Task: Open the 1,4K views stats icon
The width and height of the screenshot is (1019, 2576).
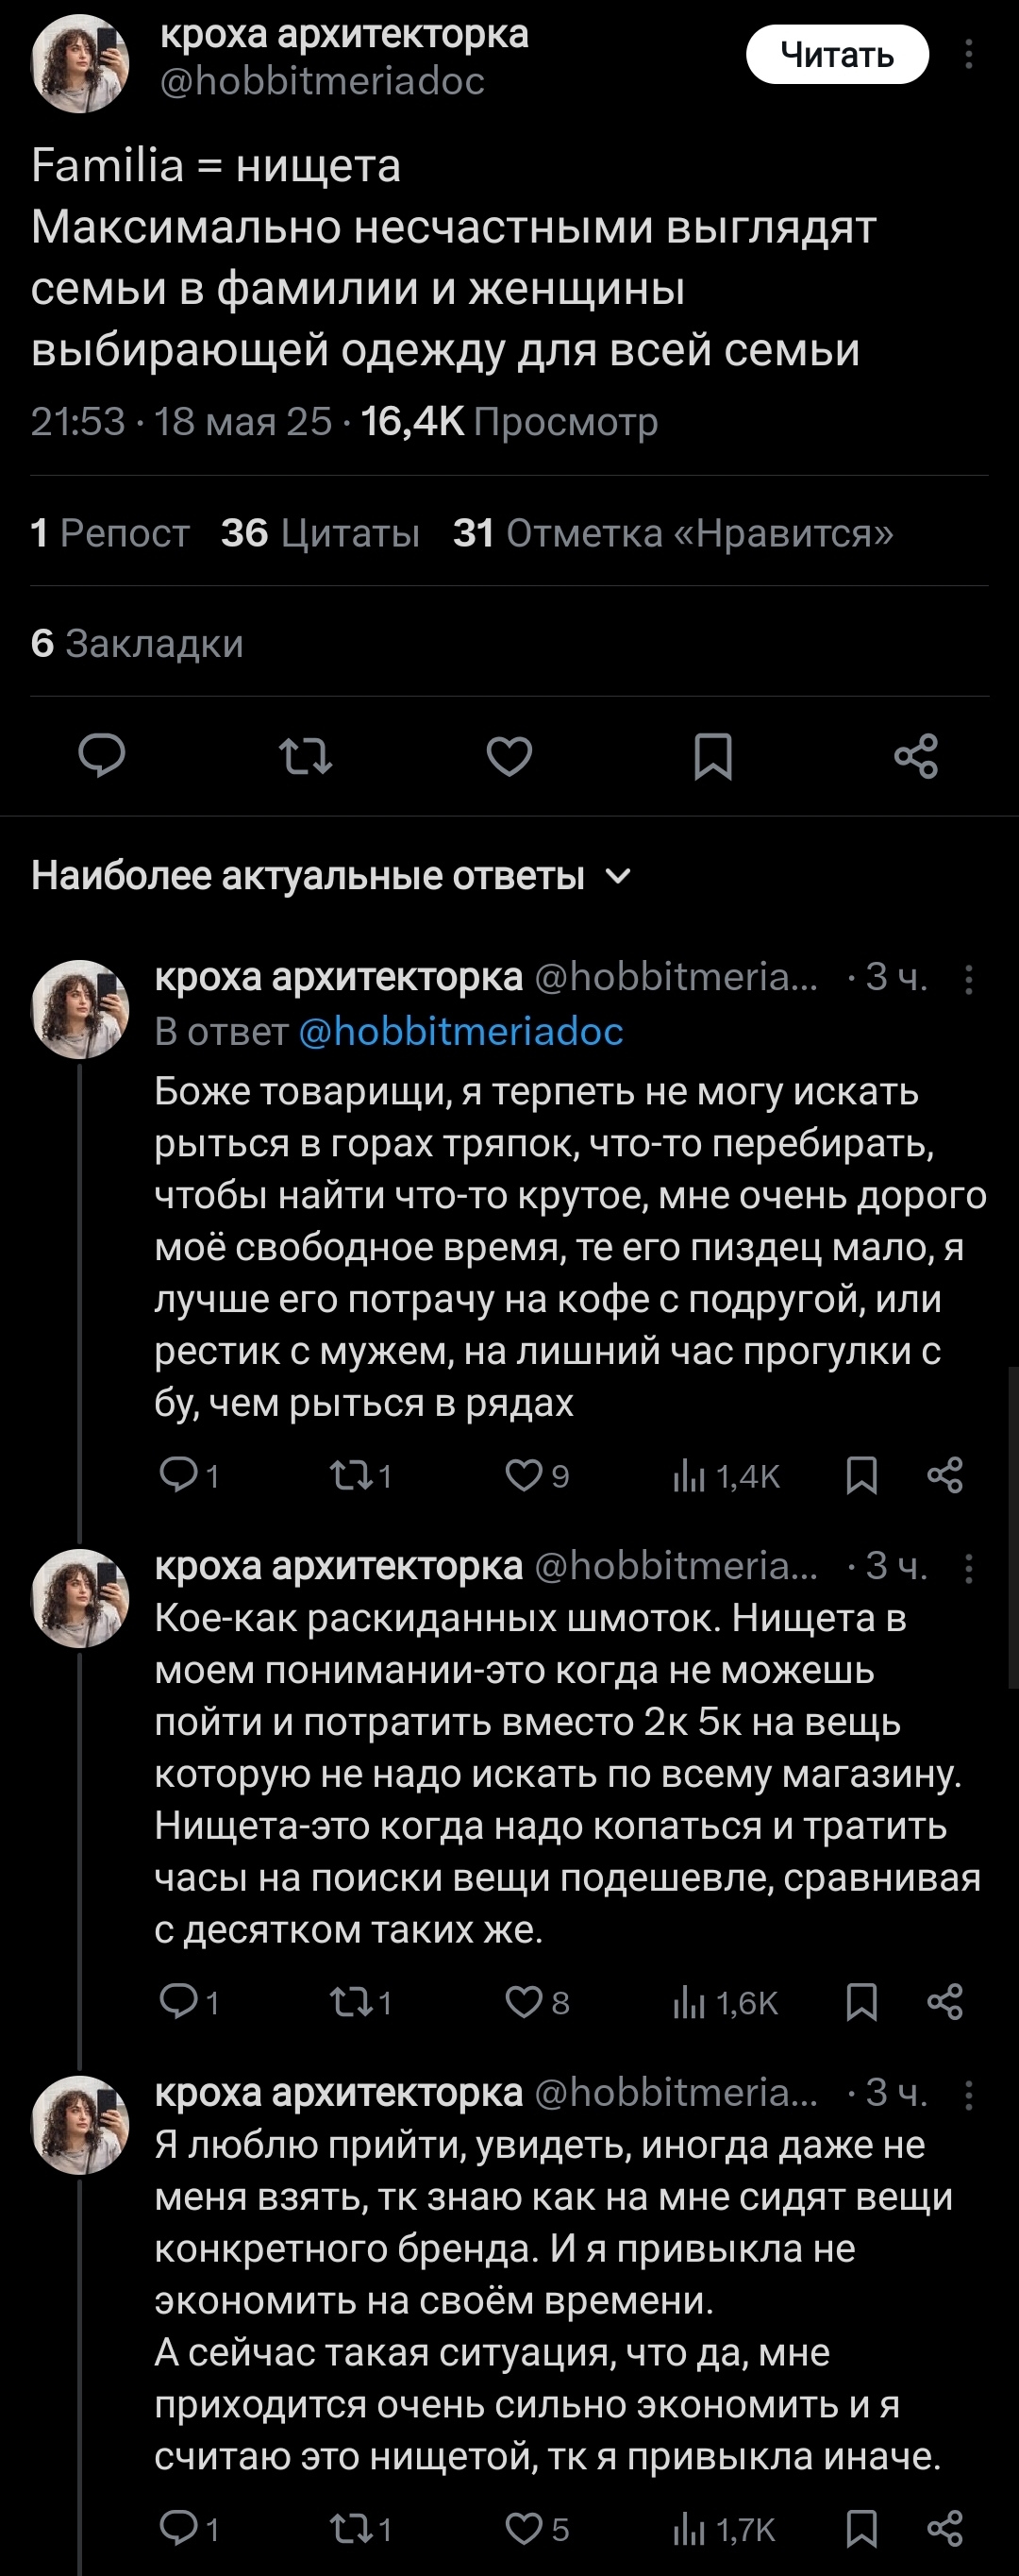Action: [689, 1475]
